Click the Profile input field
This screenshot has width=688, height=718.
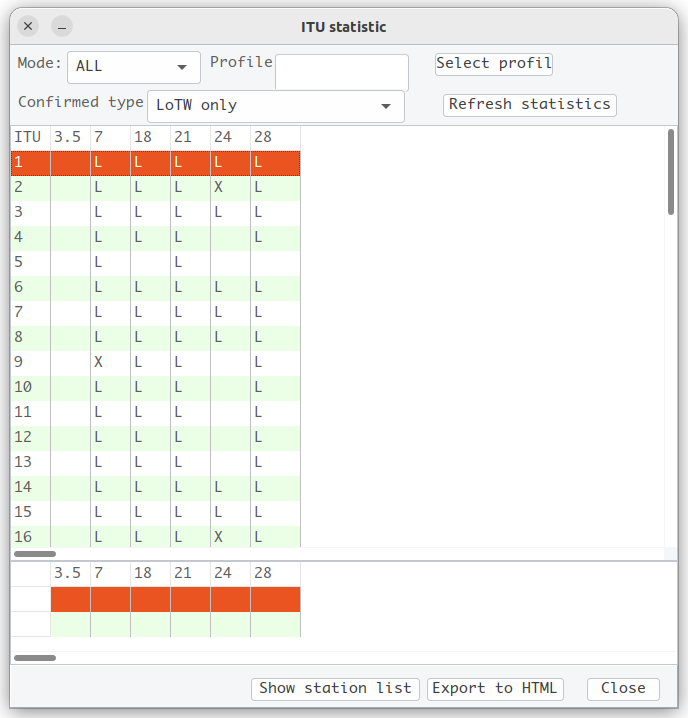coord(342,72)
